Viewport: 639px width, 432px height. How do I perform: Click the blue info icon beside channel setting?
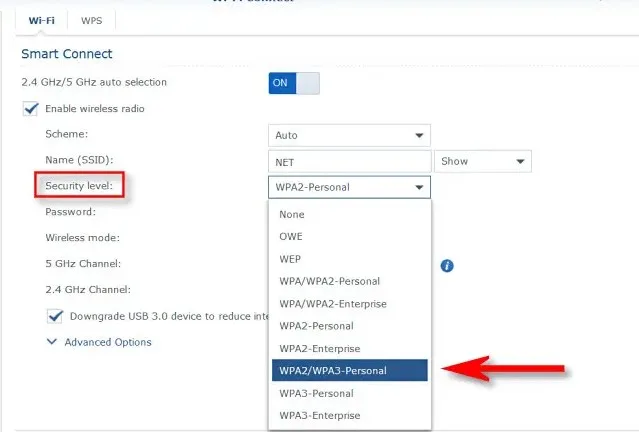447,265
